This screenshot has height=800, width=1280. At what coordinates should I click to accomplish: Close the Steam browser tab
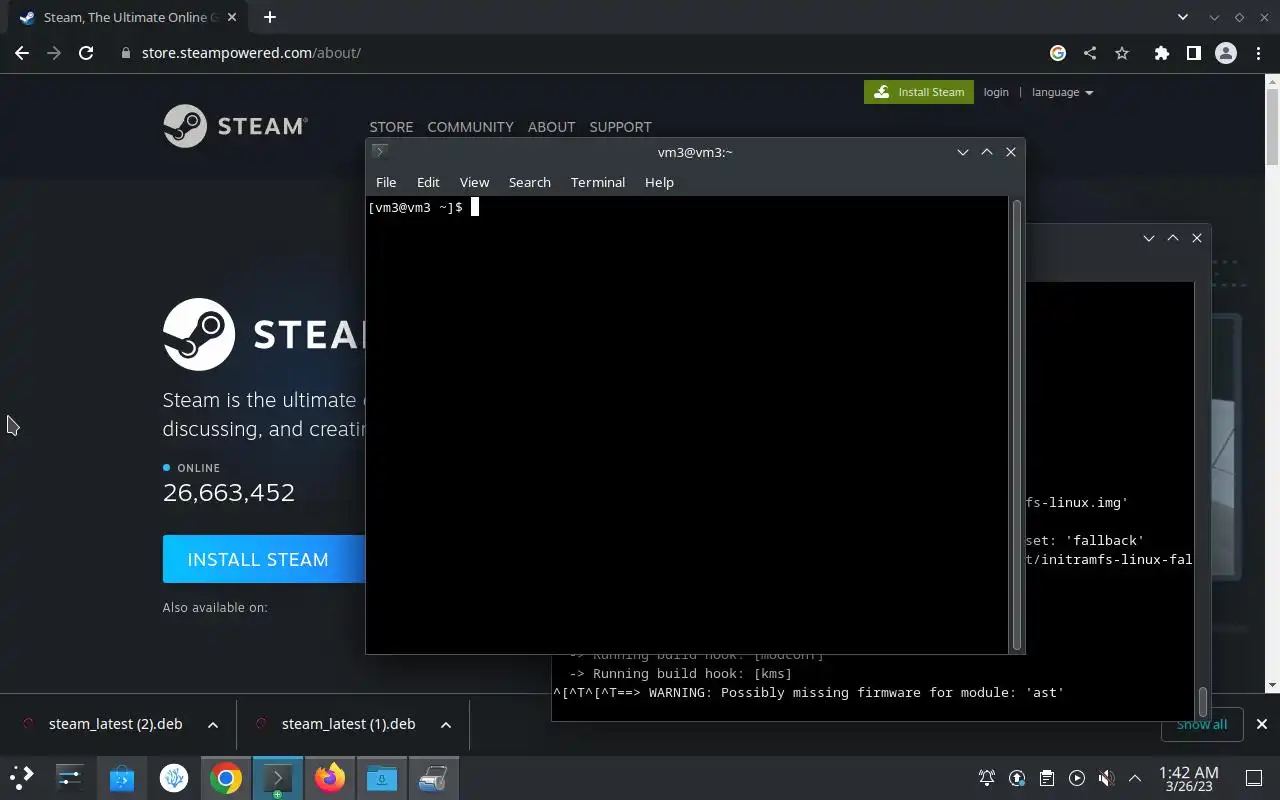[234, 17]
